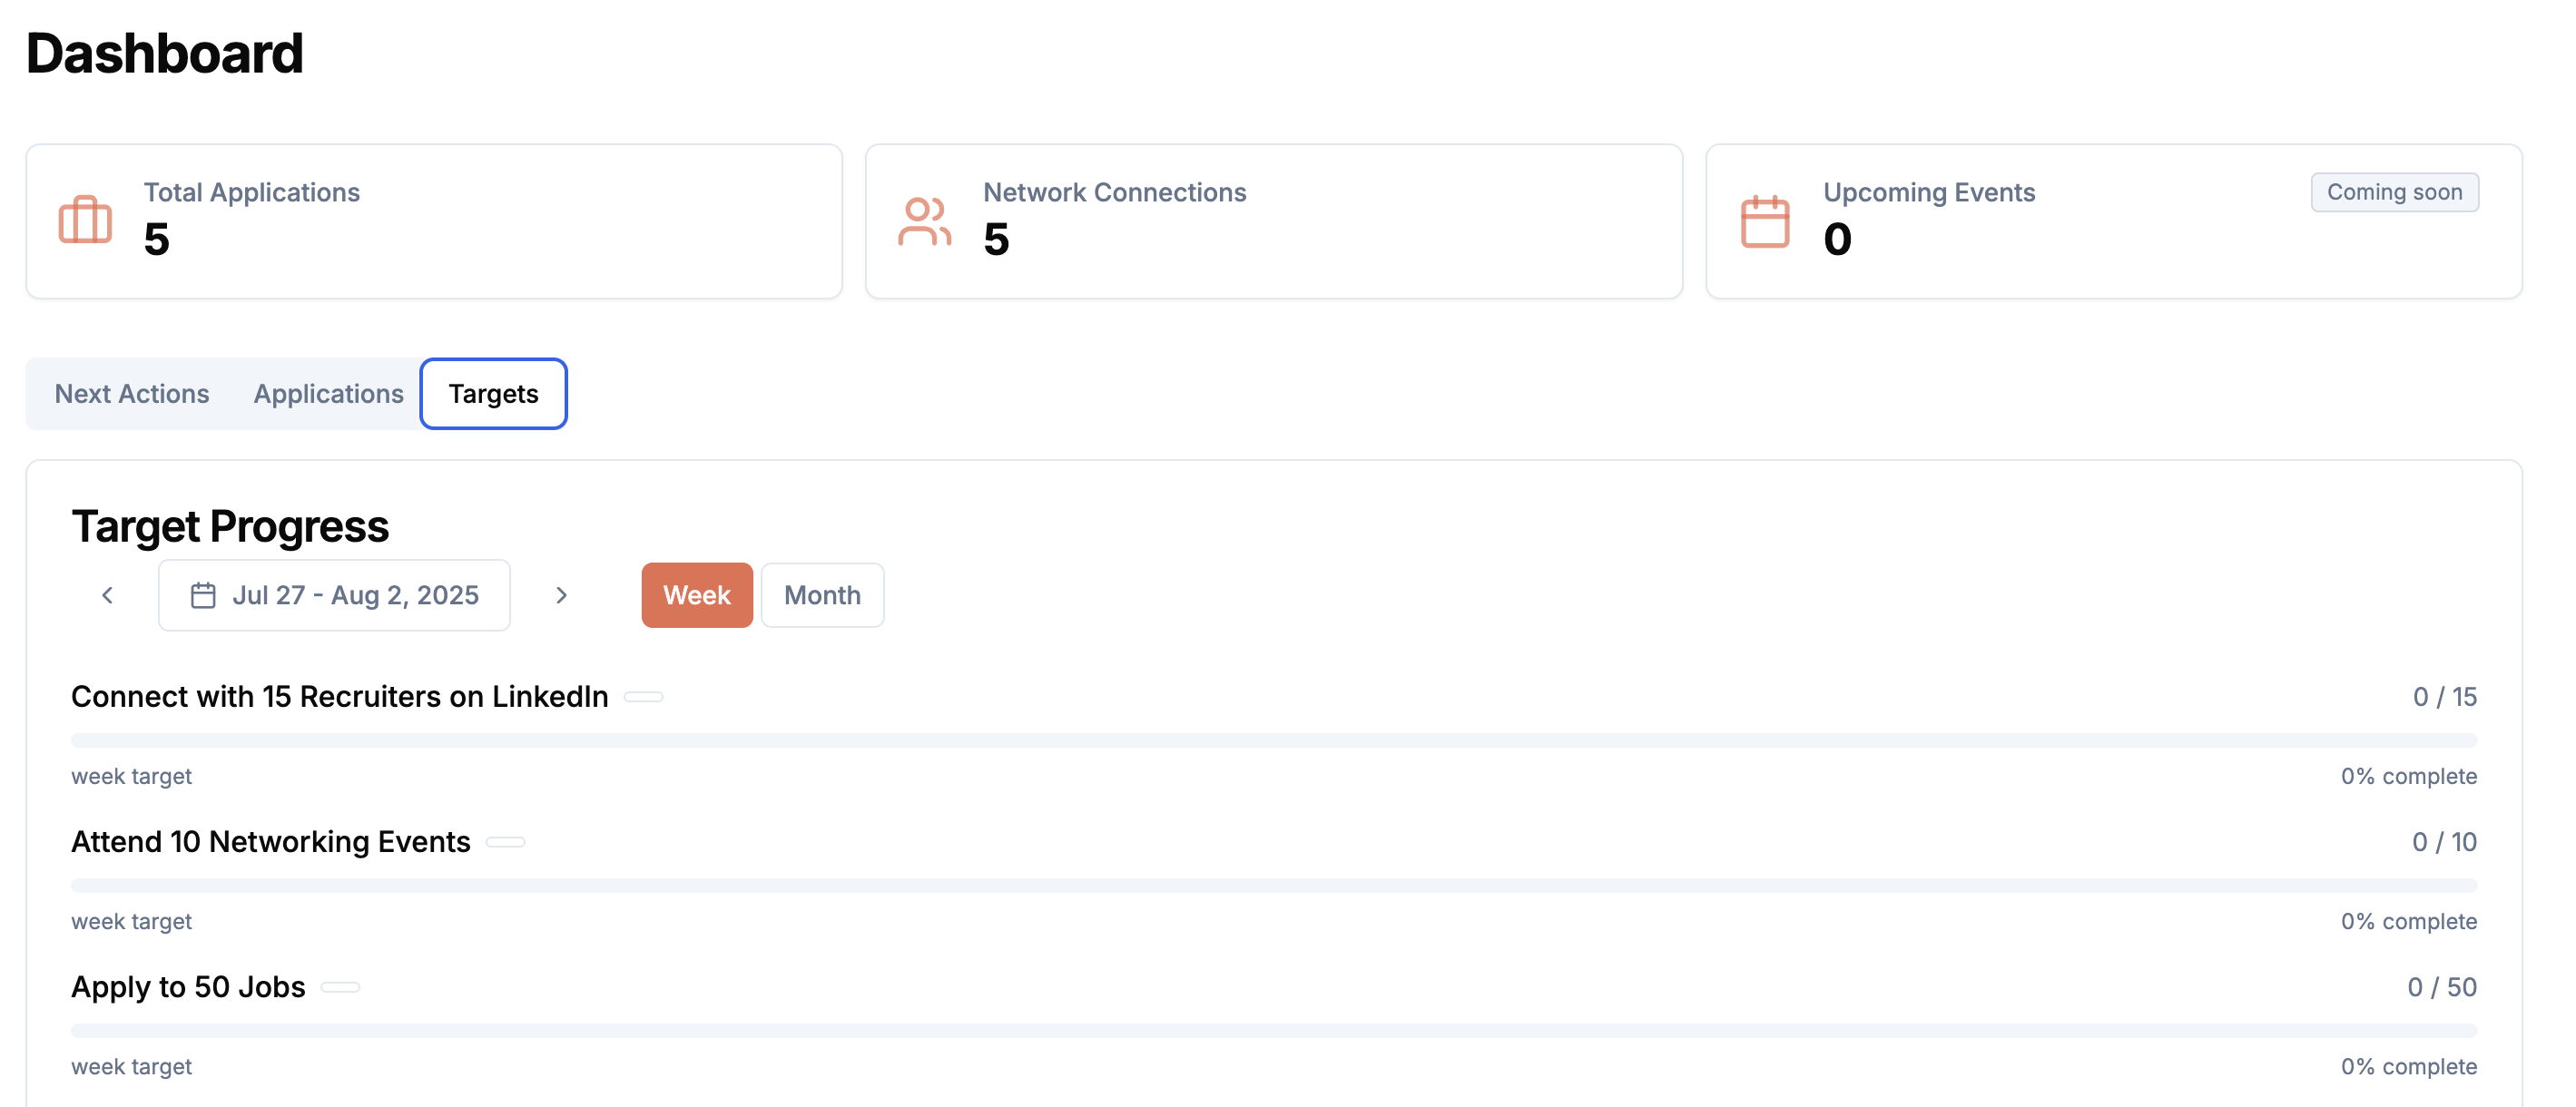Screen dimensions: 2576x1107
Task: Select the Targets tab
Action: (493, 393)
